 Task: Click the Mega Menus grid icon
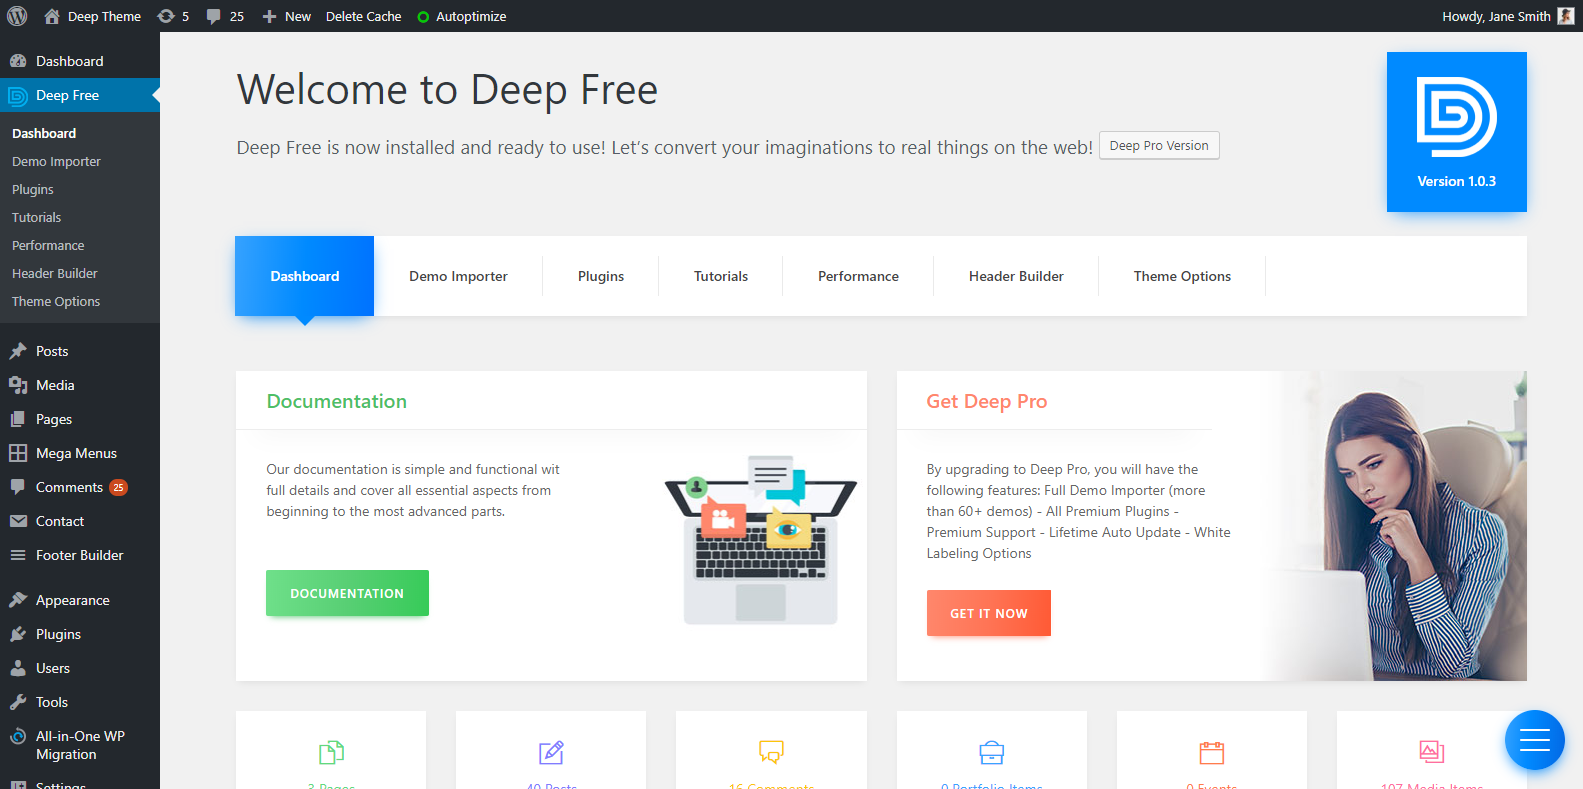point(18,453)
